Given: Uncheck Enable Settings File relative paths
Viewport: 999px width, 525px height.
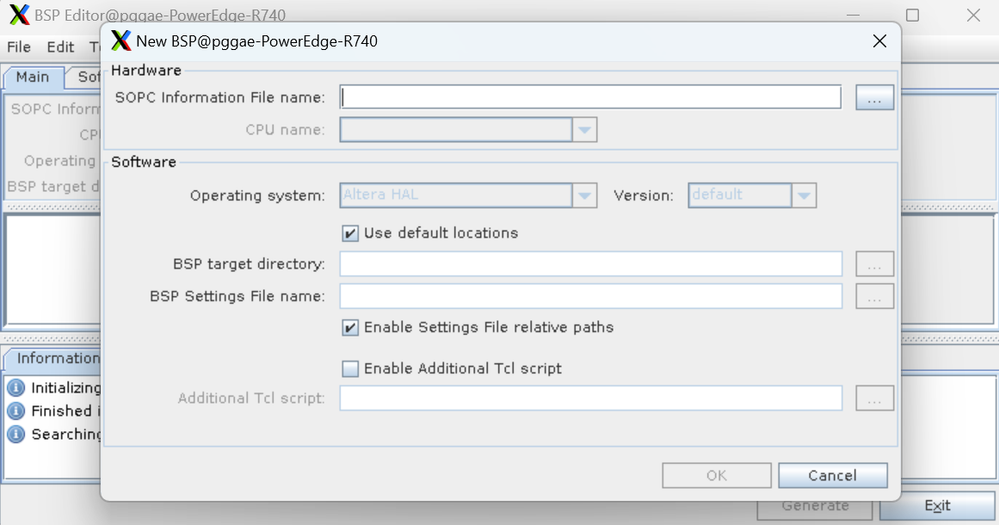Looking at the screenshot, I should click(350, 327).
